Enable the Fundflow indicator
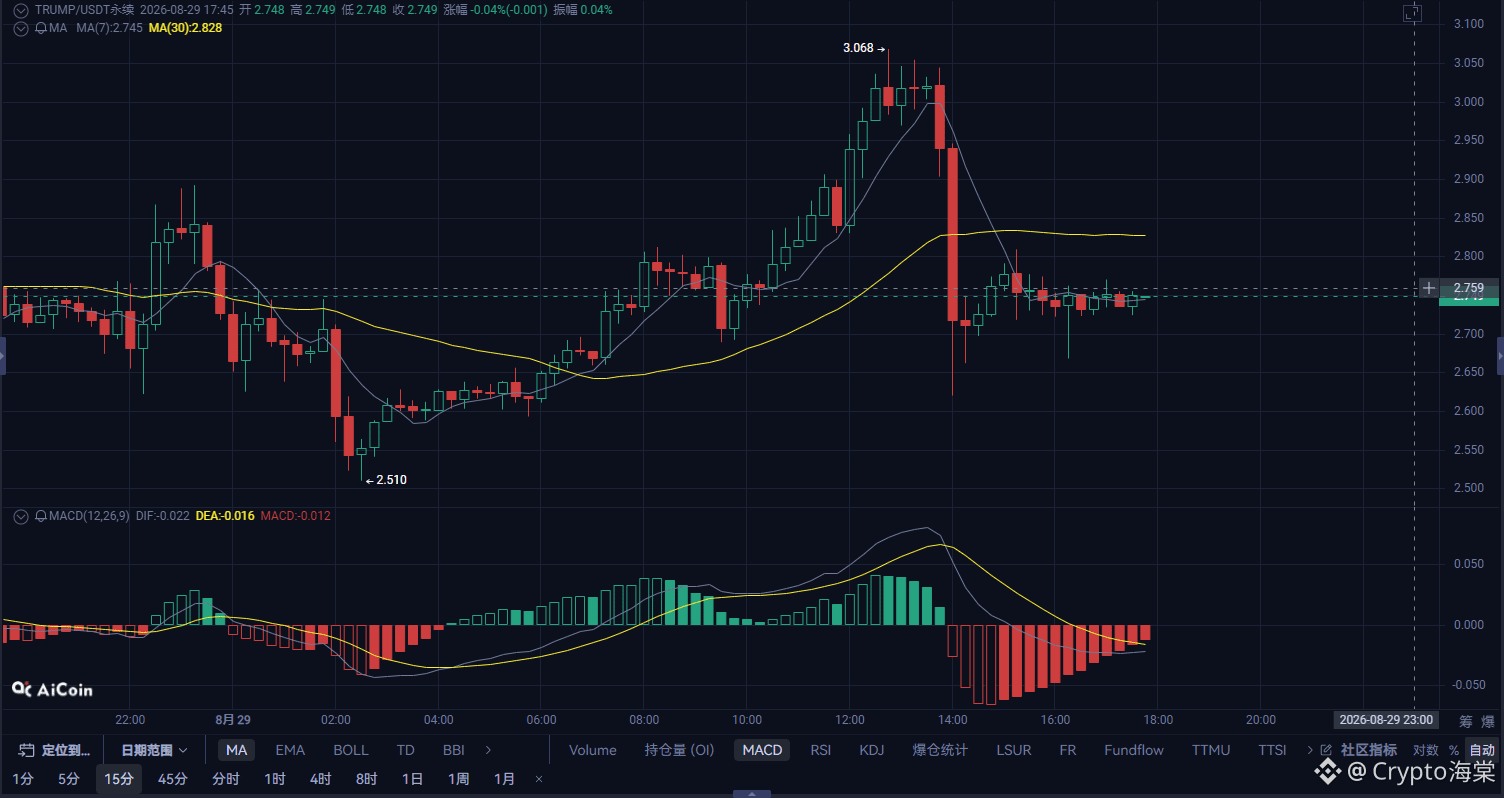 pyautogui.click(x=1134, y=750)
